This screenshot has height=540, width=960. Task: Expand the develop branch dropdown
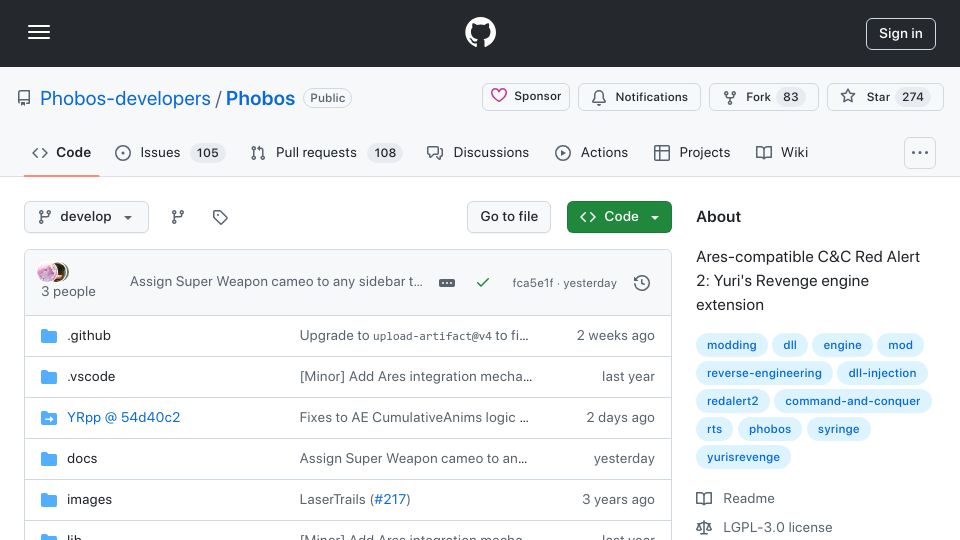pos(86,217)
